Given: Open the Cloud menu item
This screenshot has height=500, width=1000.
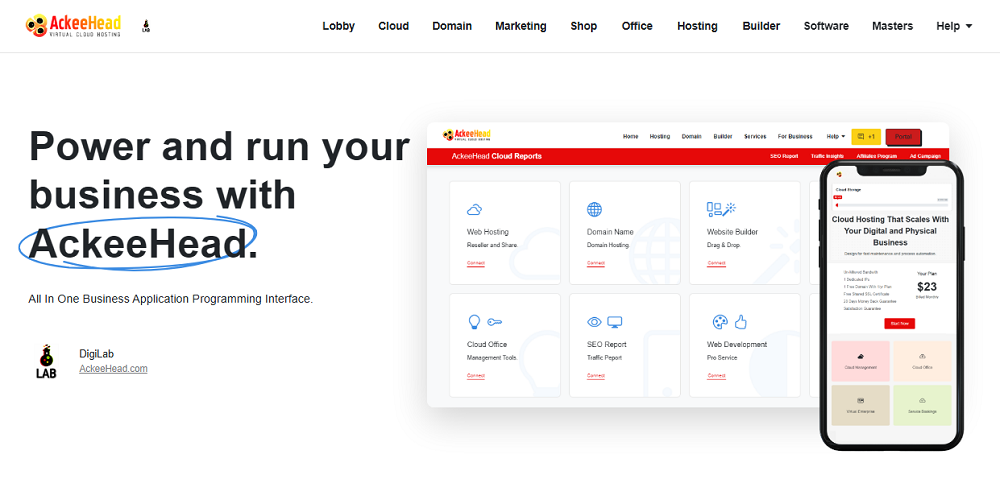Looking at the screenshot, I should [393, 26].
